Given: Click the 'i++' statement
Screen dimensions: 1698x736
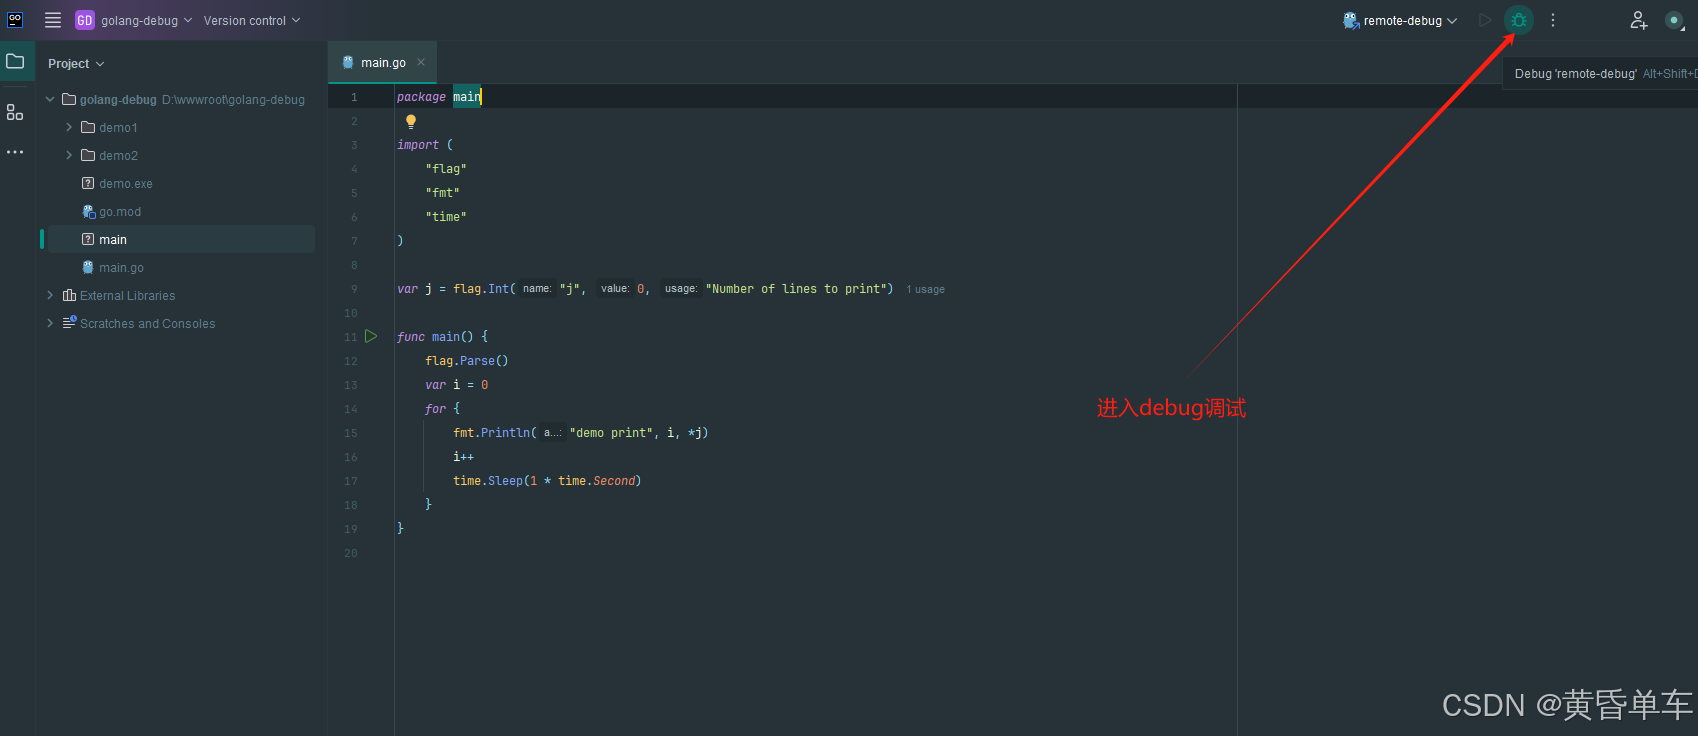Looking at the screenshot, I should click(x=463, y=457).
